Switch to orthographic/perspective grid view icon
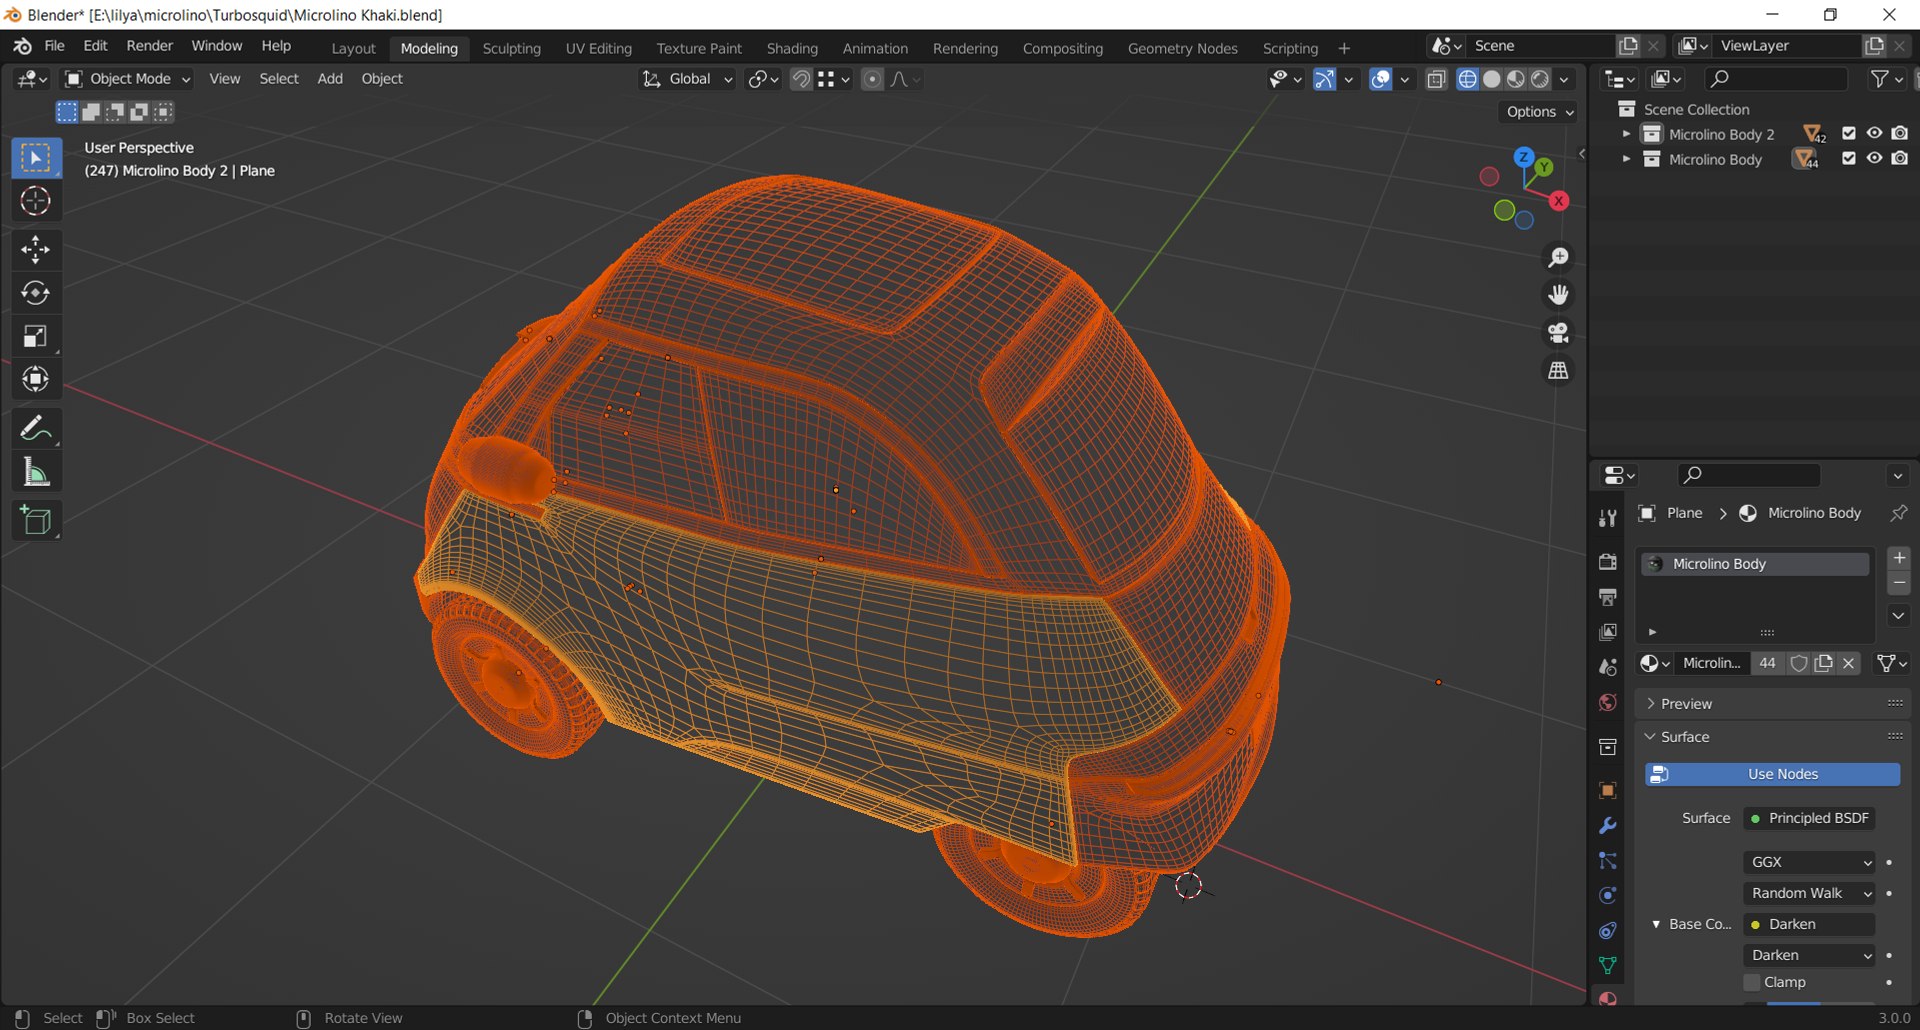 (x=1558, y=370)
